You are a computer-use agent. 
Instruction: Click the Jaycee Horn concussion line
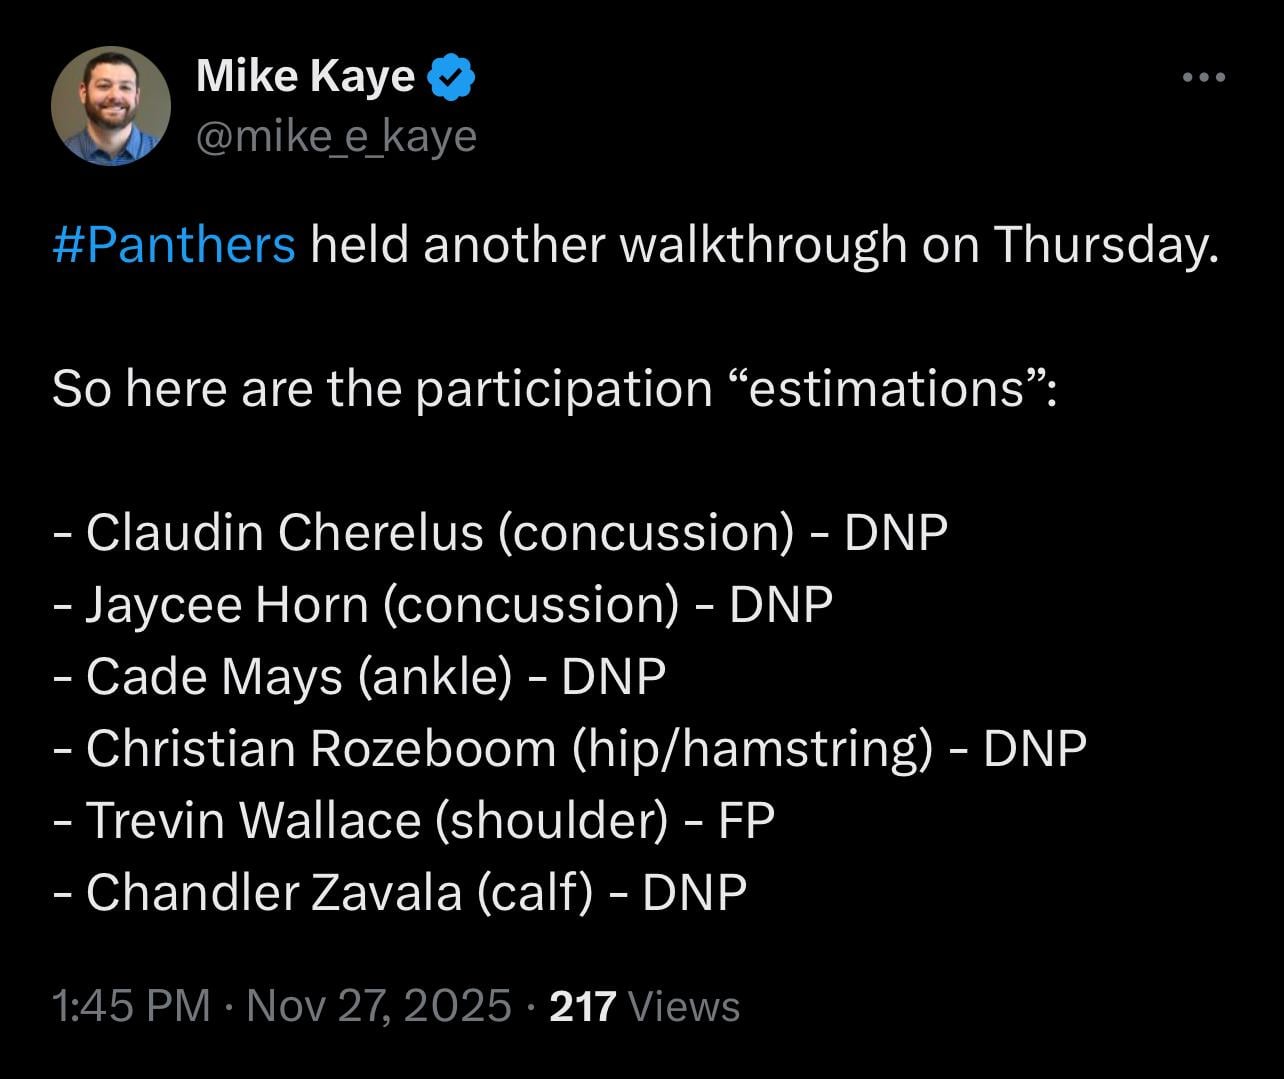[442, 604]
